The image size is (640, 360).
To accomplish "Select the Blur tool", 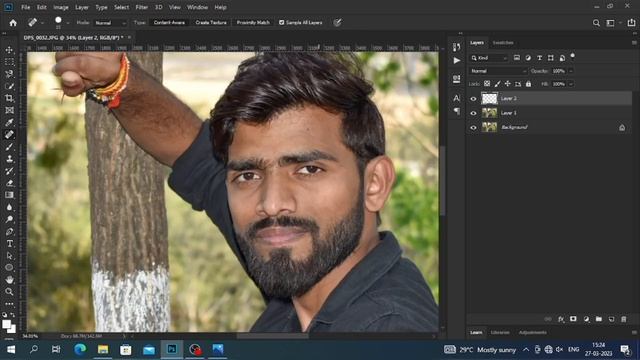I will click(x=9, y=207).
